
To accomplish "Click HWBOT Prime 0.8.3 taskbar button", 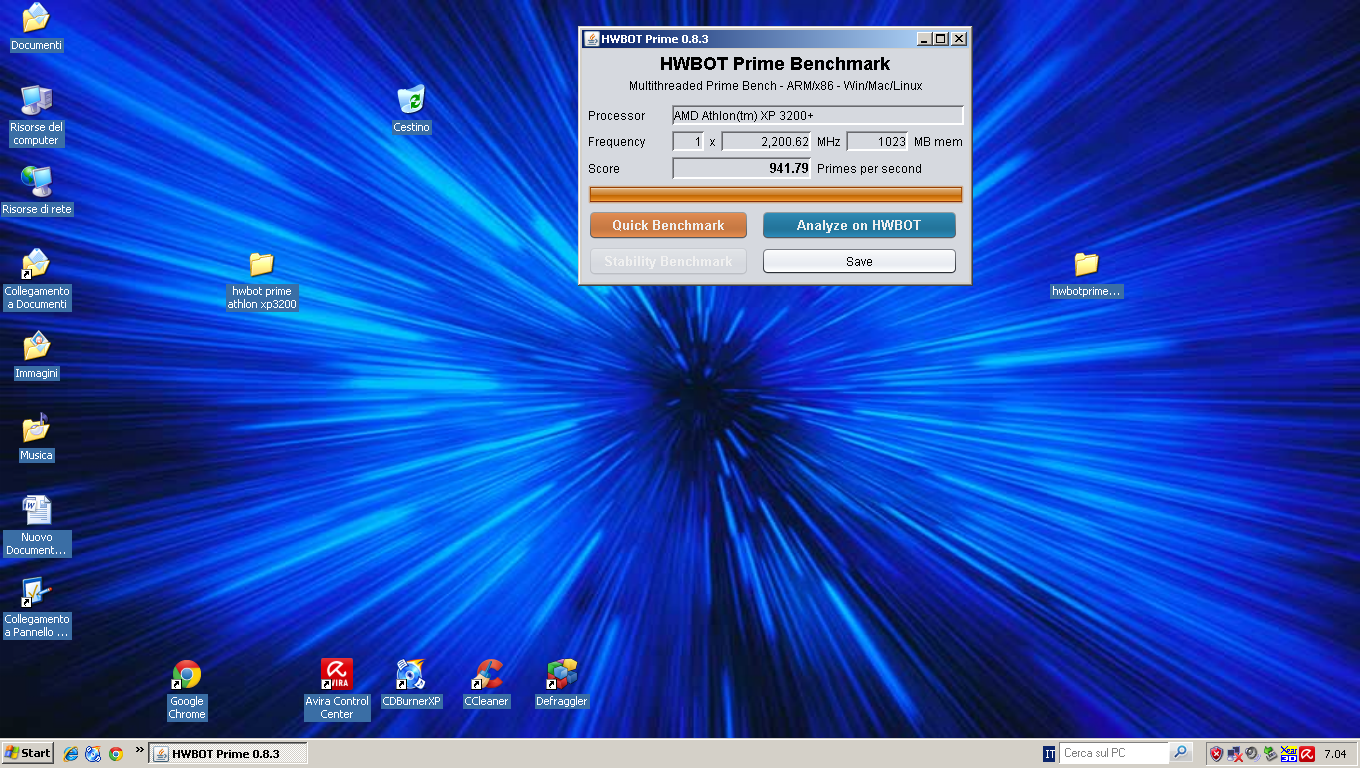I will [228, 754].
